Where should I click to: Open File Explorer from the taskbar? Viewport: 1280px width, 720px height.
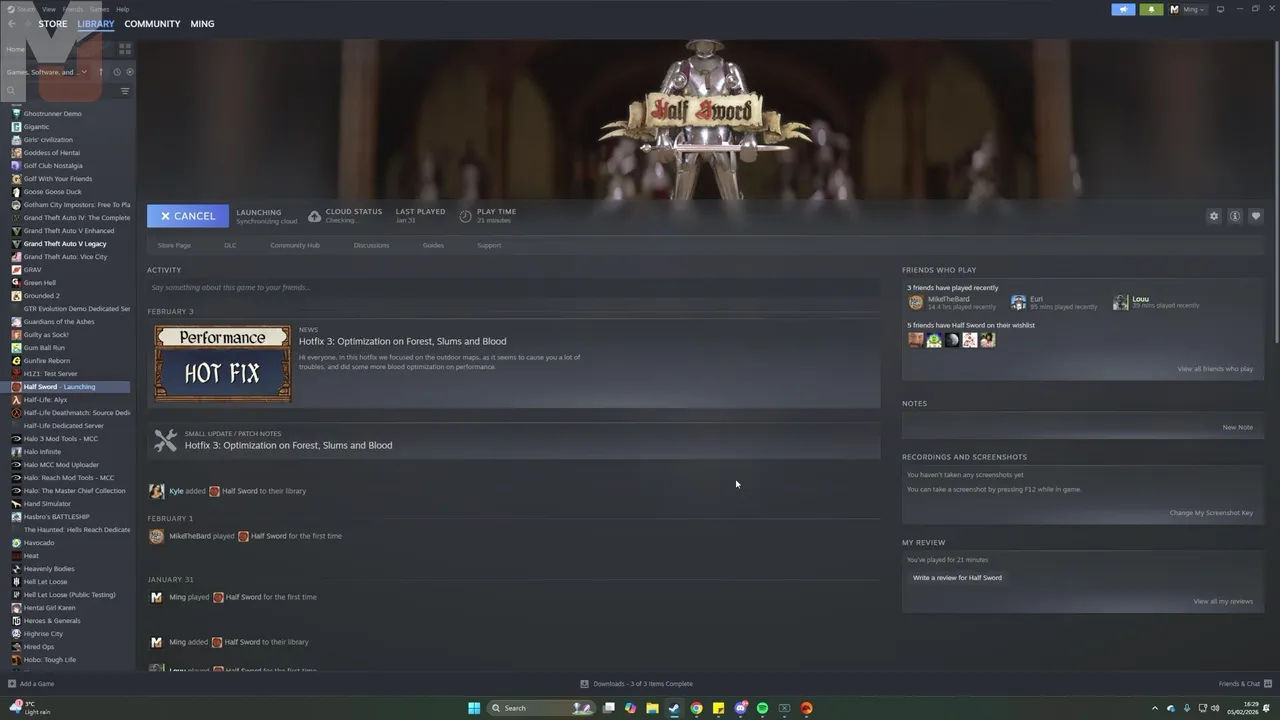(x=652, y=708)
